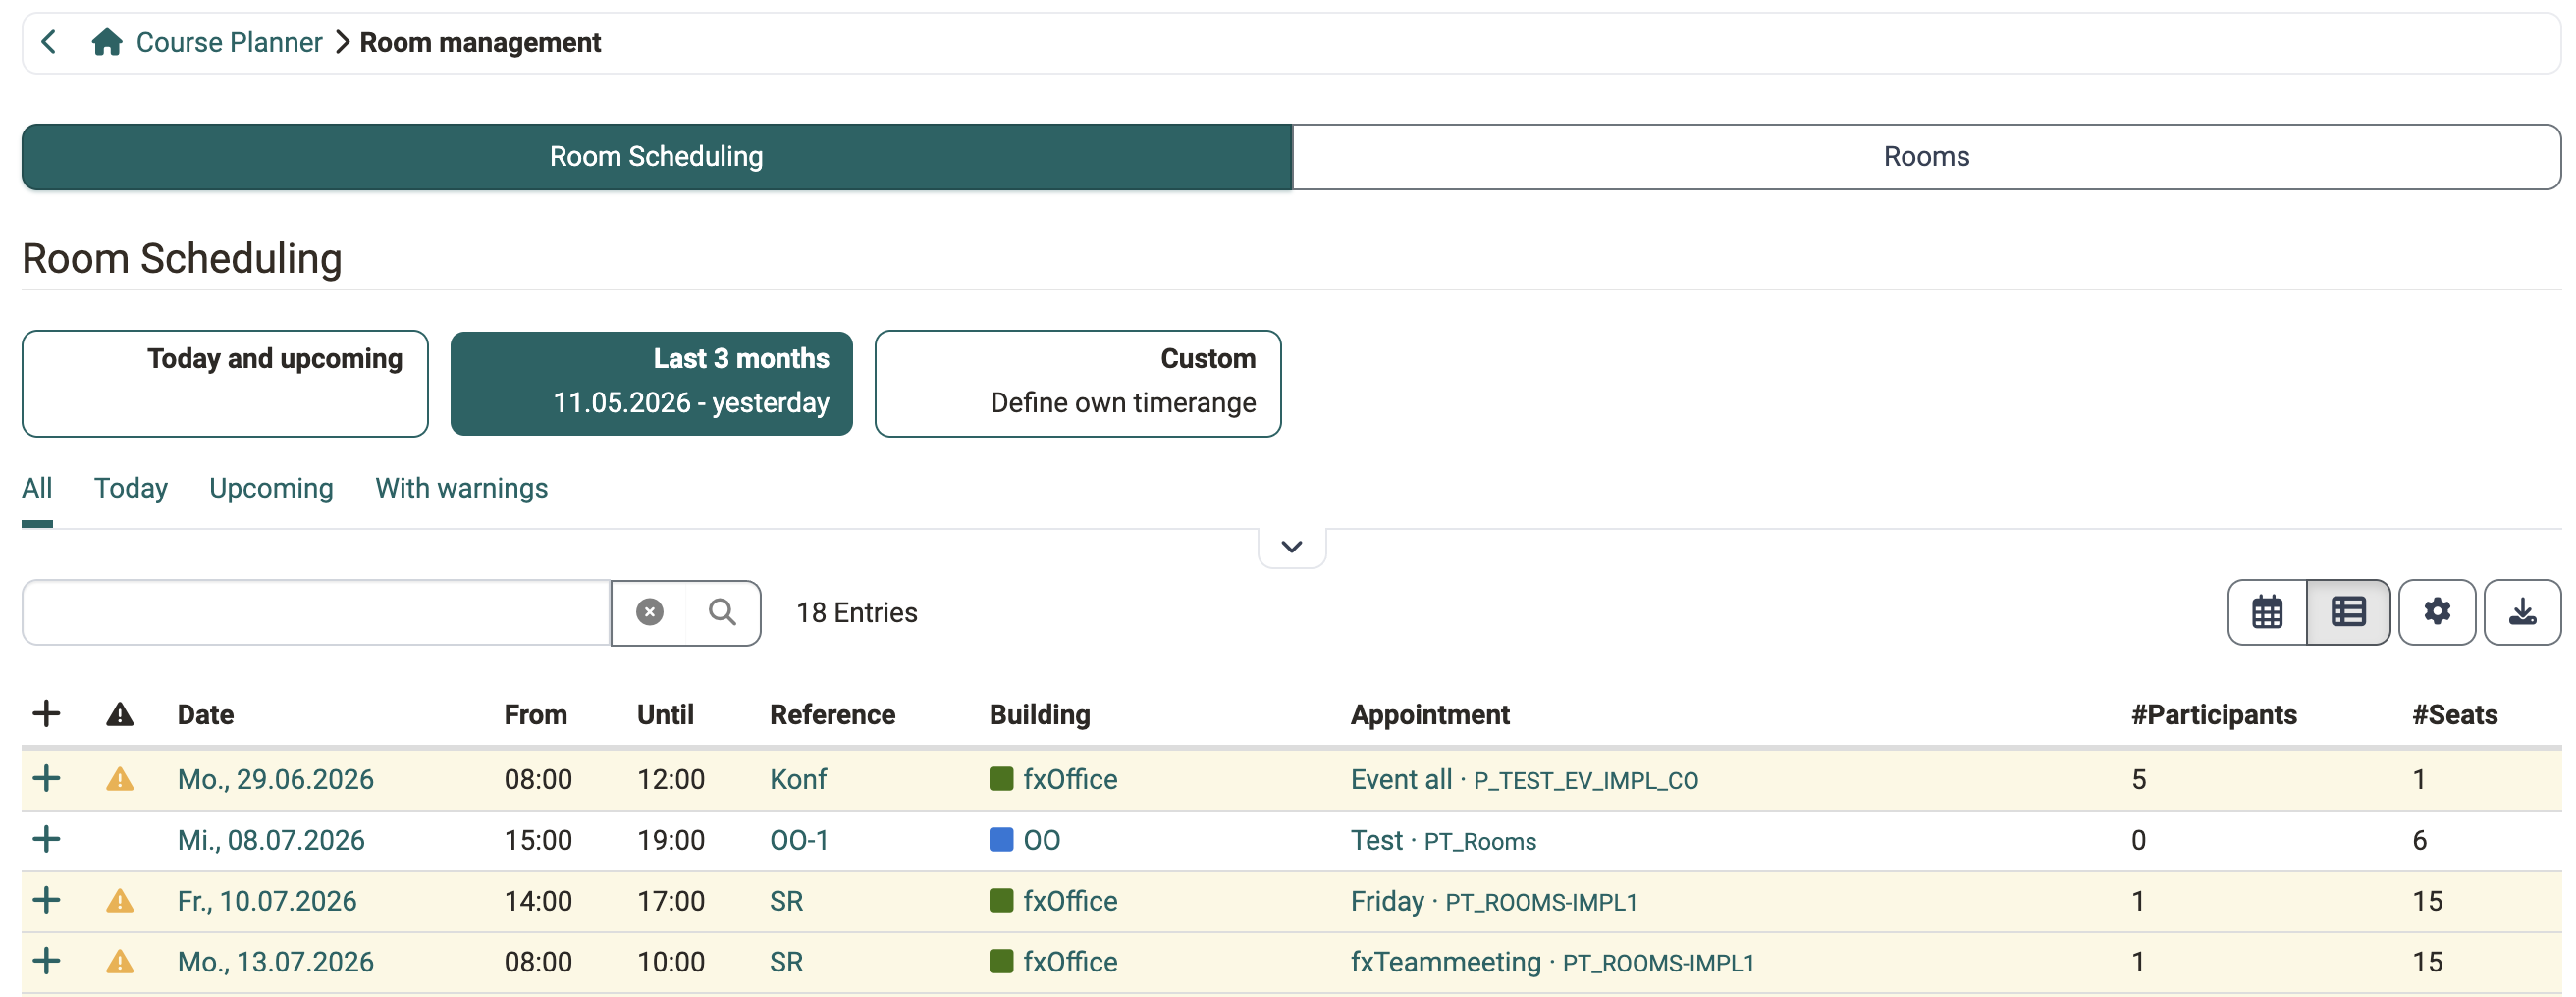Click blue swatch of OO building
Viewport: 2576px width, 997px height.
pyautogui.click(x=1001, y=840)
